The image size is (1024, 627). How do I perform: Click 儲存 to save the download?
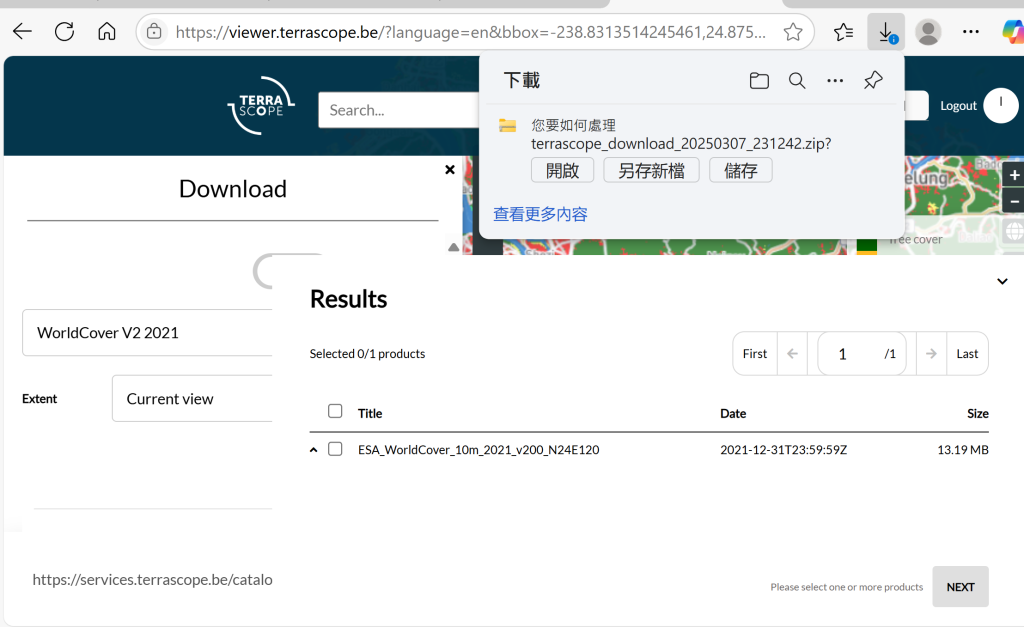tap(741, 170)
